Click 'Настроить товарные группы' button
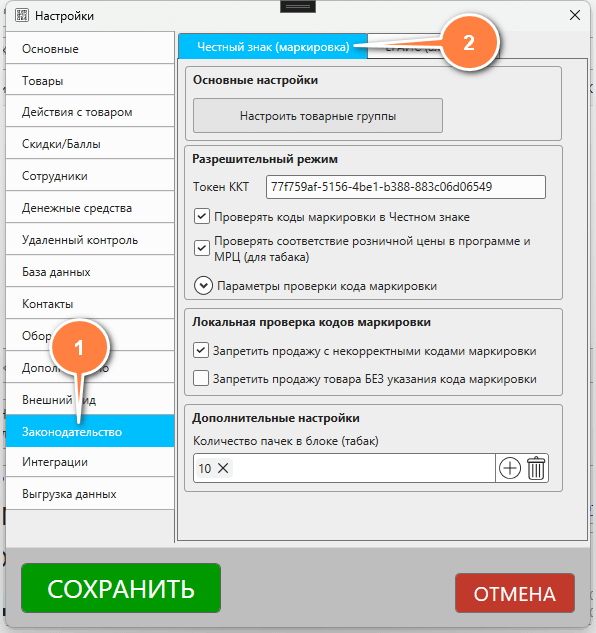 pos(318,116)
